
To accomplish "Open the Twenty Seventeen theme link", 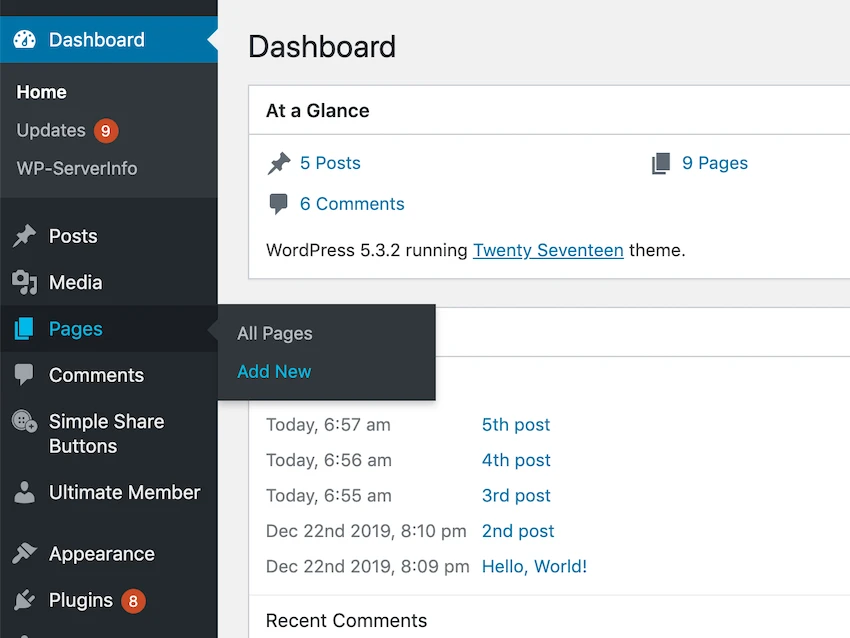I will (548, 250).
